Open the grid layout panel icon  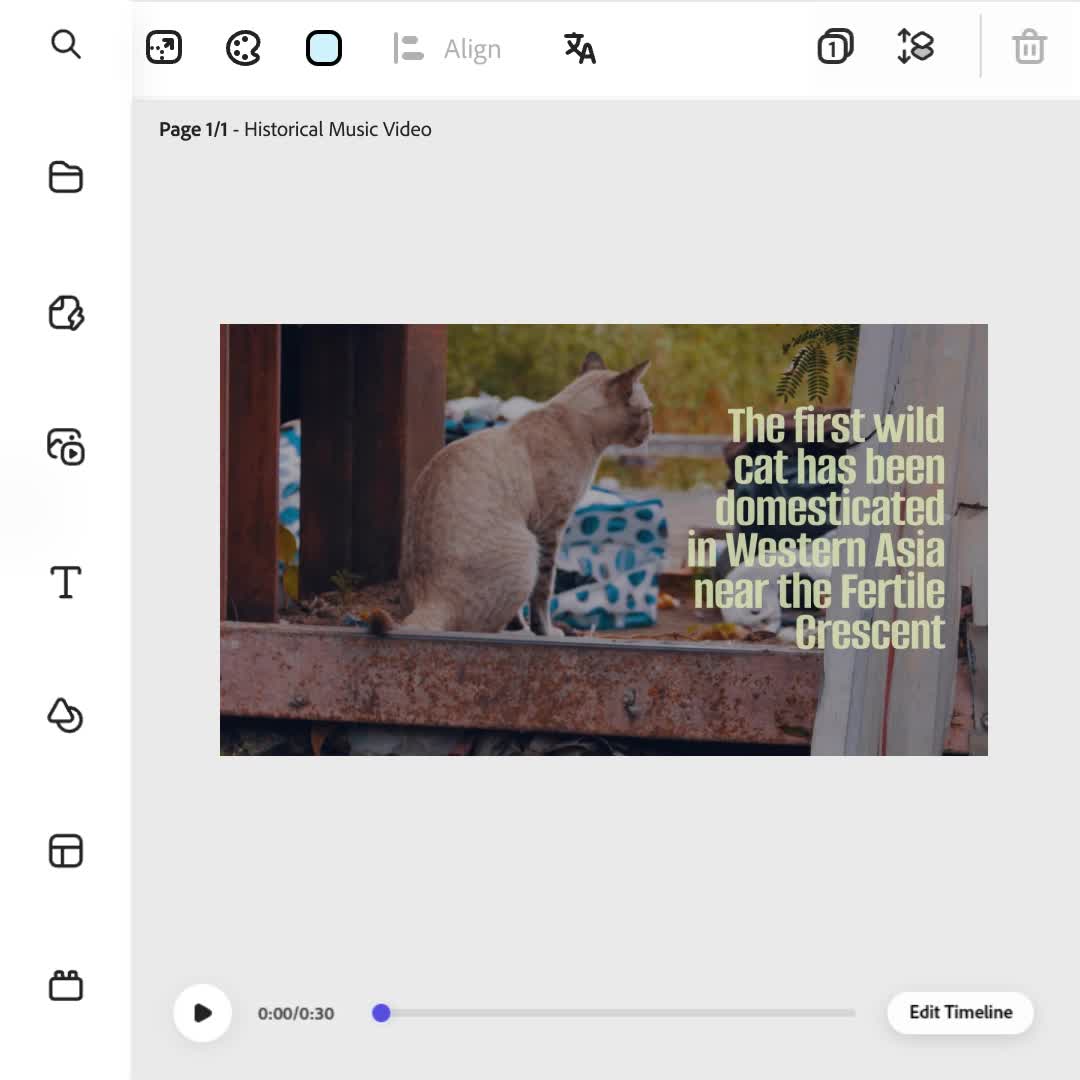66,851
